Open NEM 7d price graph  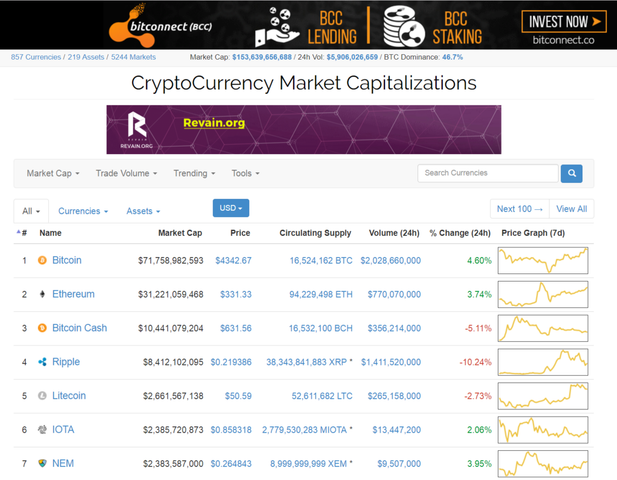click(543, 463)
